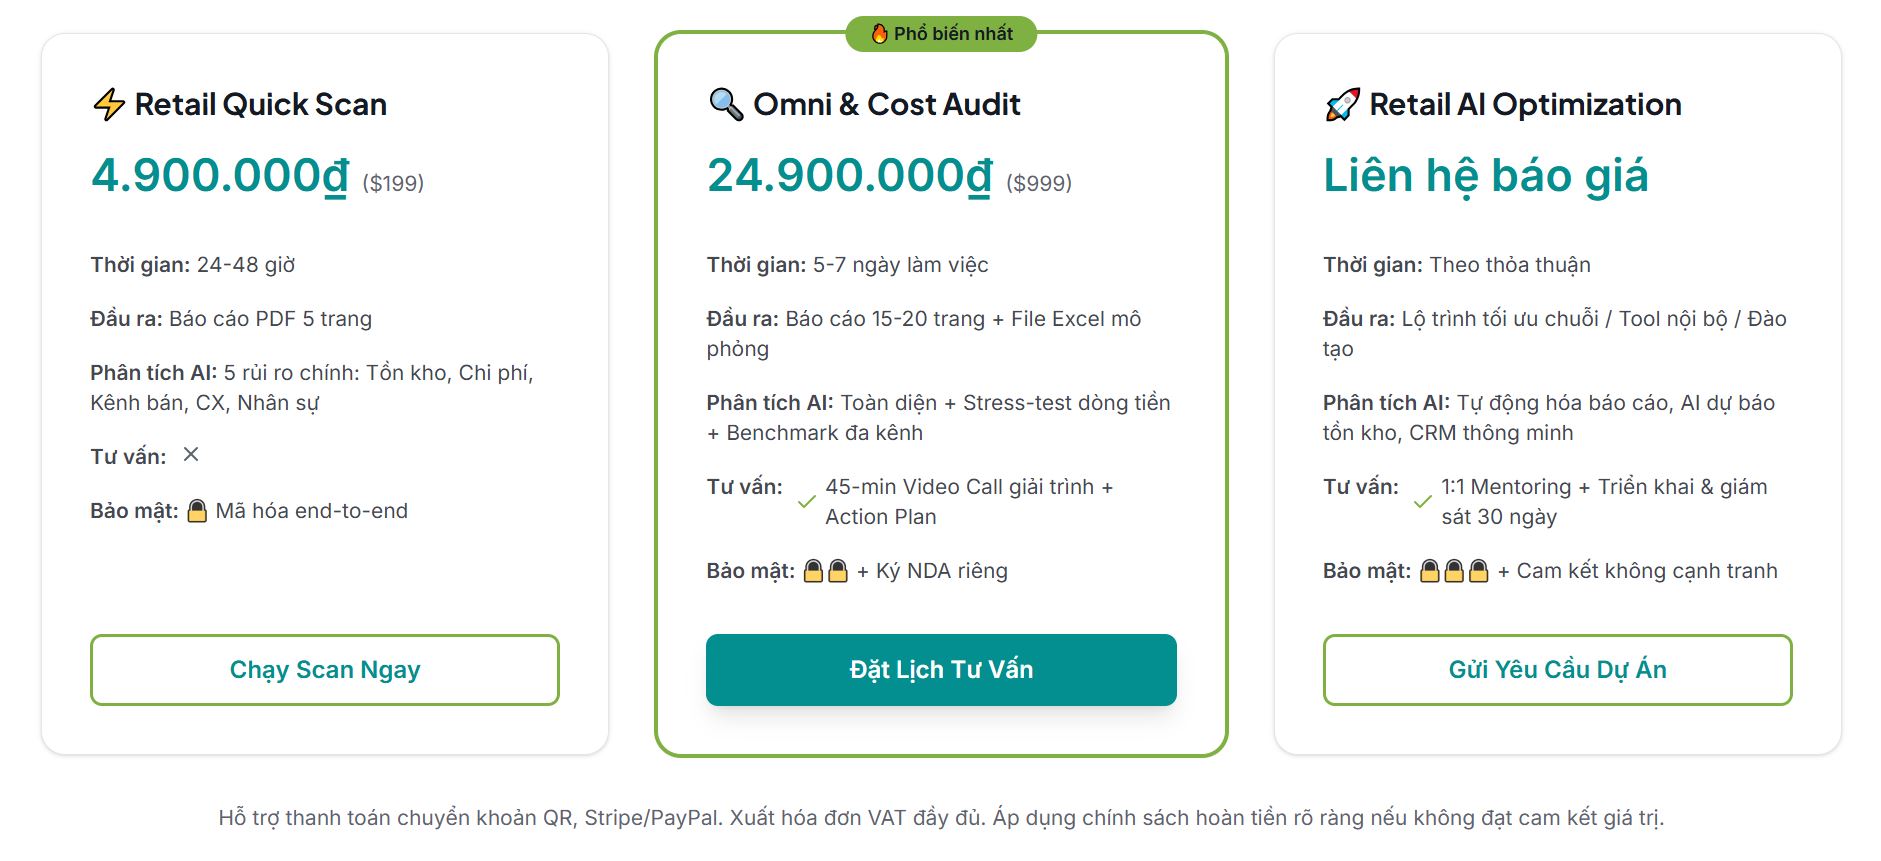1881x861 pixels.
Task: Click the checkmark before 45-min Video Call
Action: 806,502
